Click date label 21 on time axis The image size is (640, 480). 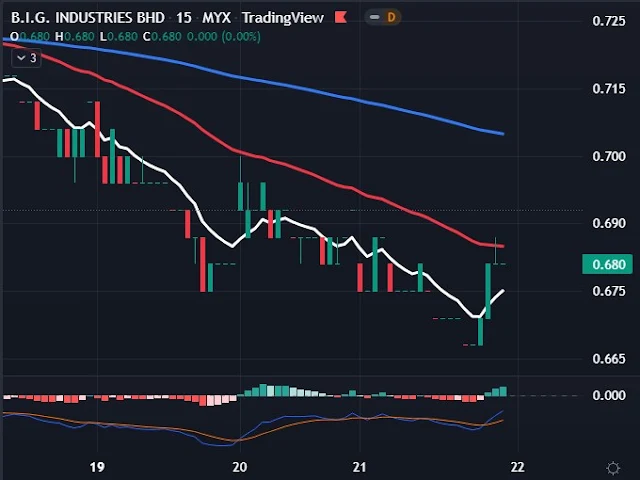pos(359,467)
